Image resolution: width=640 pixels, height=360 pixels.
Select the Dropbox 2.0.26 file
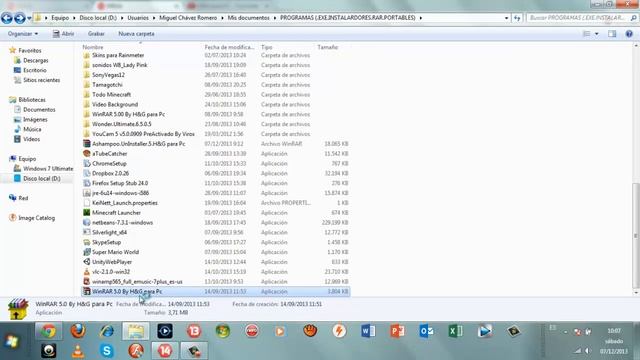point(110,173)
